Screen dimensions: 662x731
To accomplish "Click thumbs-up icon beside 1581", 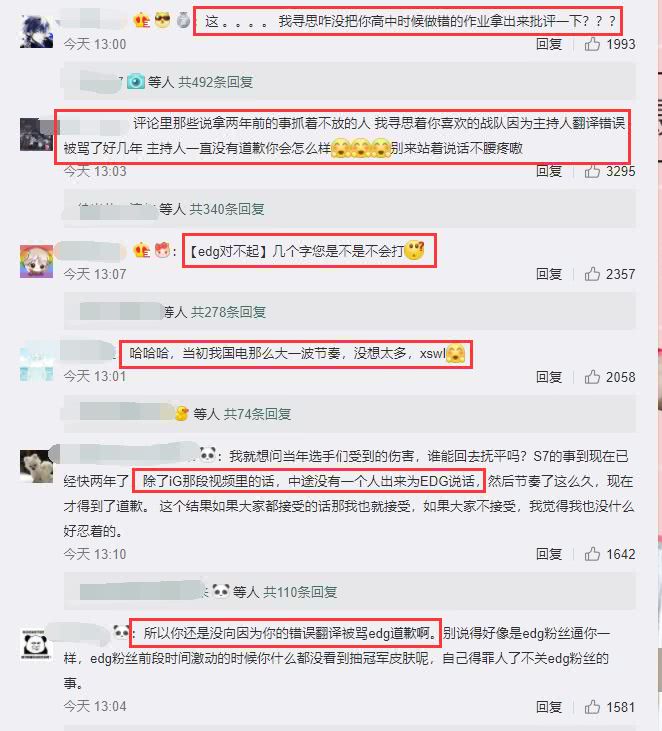I will point(592,707).
